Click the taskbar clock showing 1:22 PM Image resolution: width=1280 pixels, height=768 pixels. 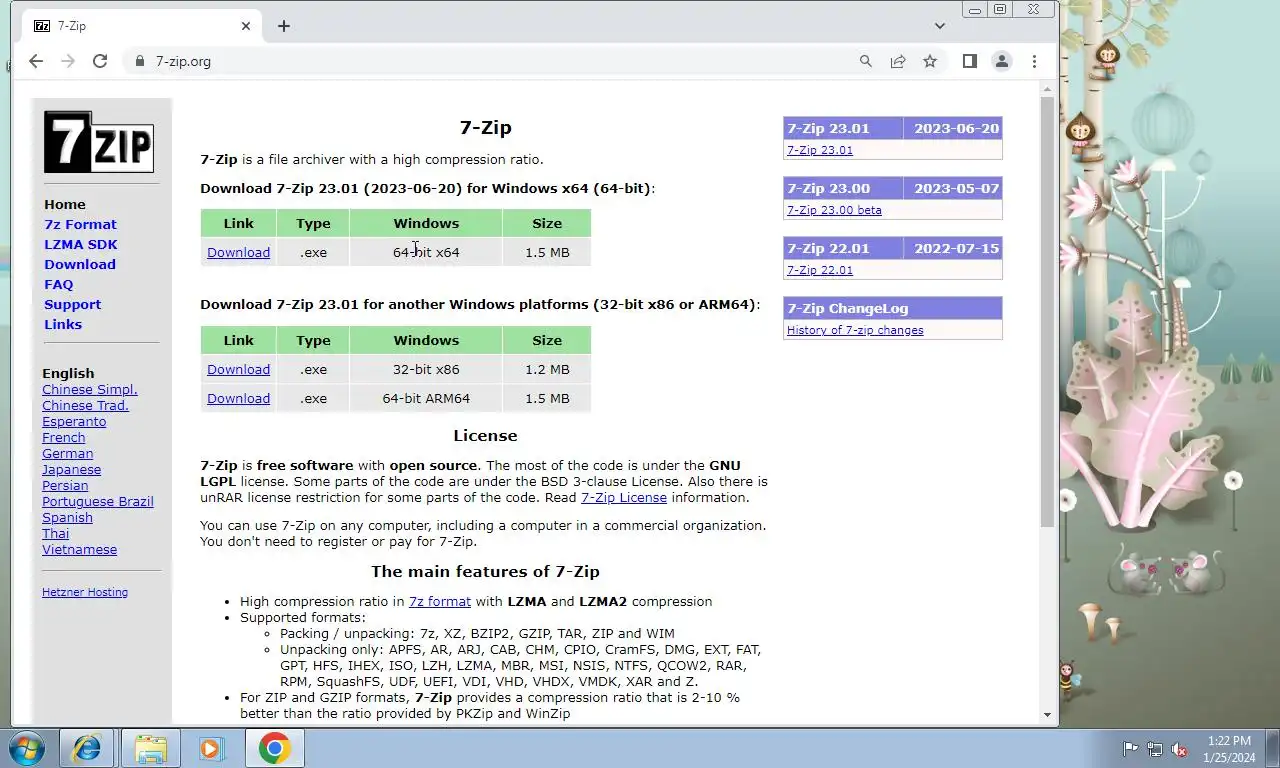(1228, 748)
